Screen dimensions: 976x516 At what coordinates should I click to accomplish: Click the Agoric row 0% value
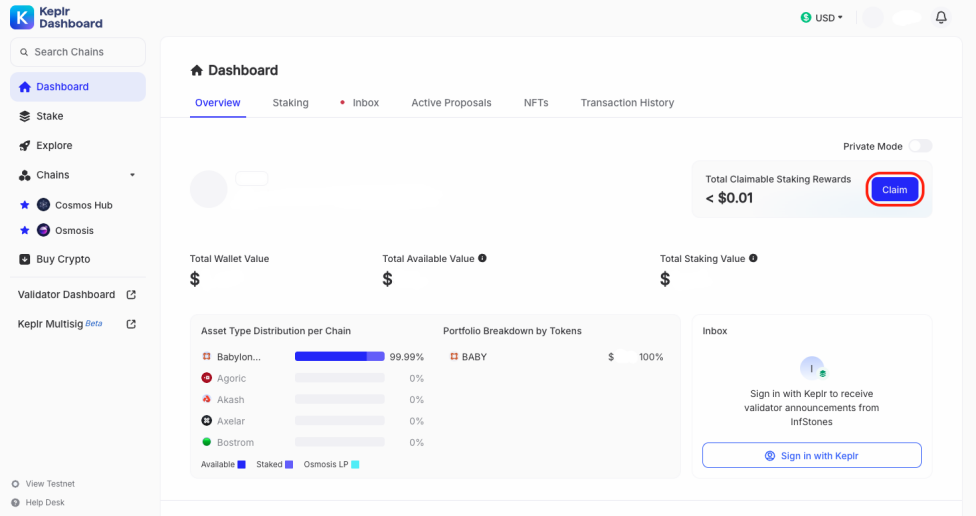pyautogui.click(x=416, y=378)
